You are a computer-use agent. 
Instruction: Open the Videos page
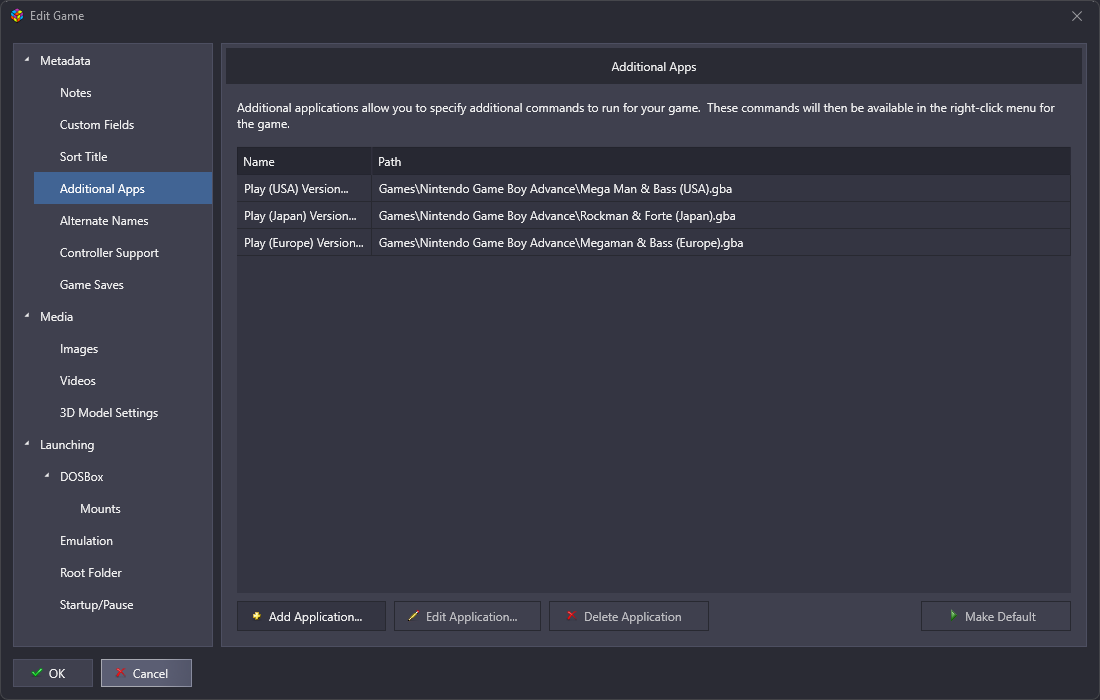click(77, 381)
